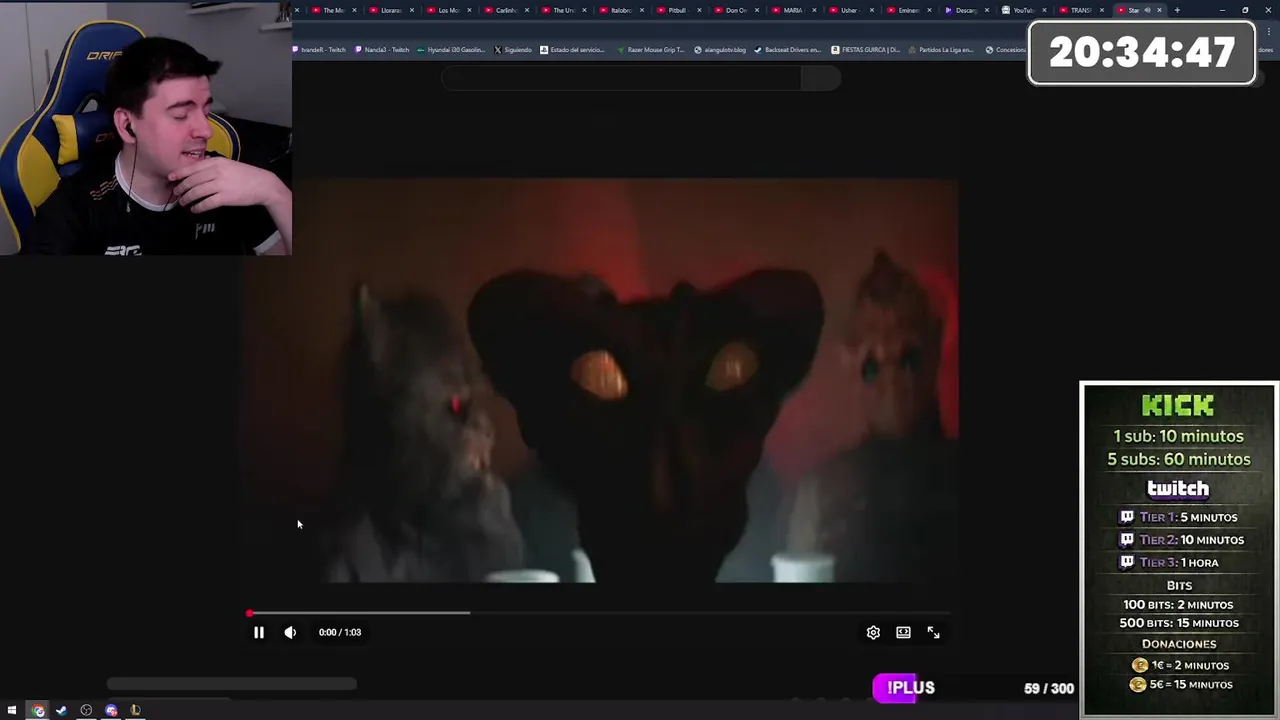The image size is (1280, 720).
Task: Open the Windows Start menu
Action: pos(12,710)
